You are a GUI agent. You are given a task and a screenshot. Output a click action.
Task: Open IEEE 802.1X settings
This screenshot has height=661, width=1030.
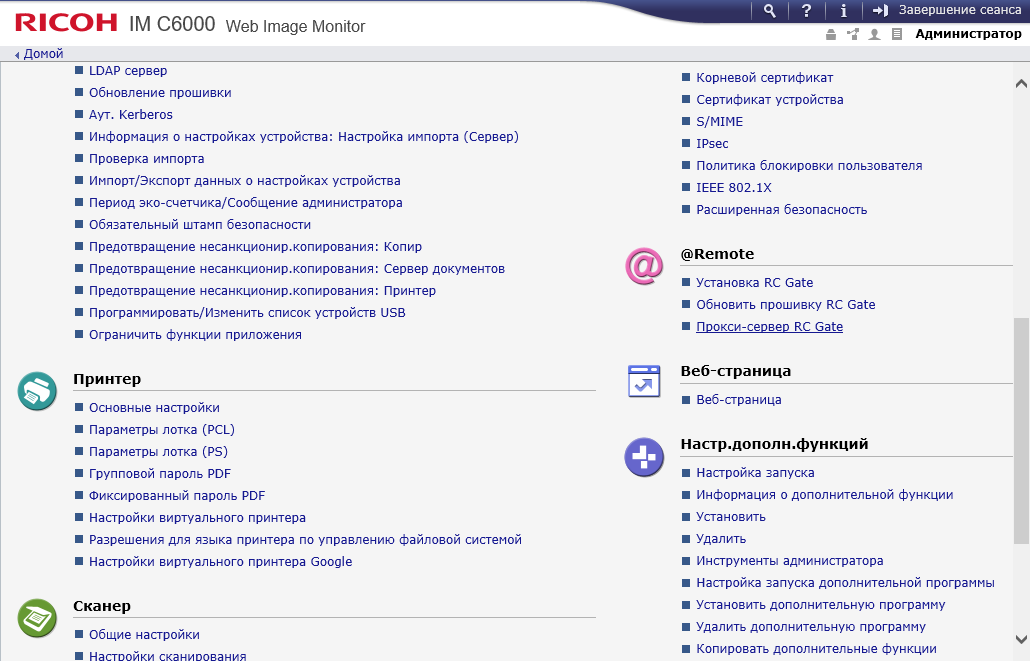[x=734, y=188]
